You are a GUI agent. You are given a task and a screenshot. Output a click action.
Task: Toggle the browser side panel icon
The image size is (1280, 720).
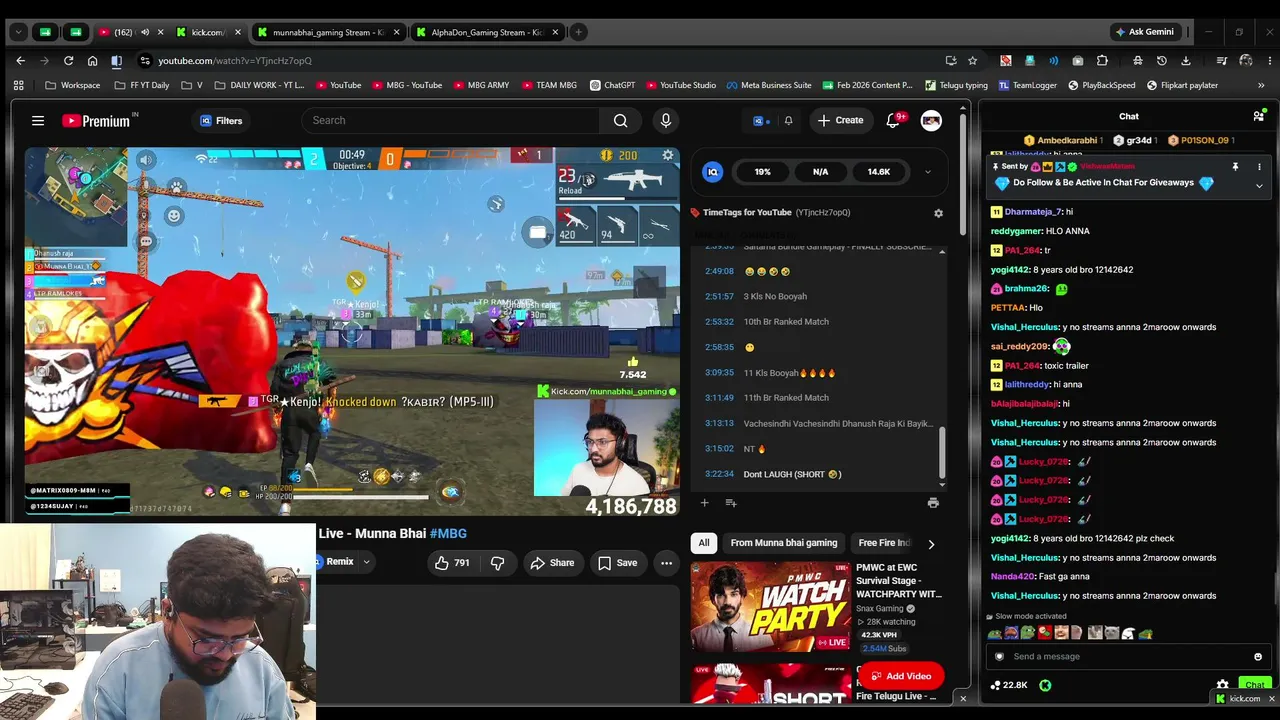(x=116, y=61)
